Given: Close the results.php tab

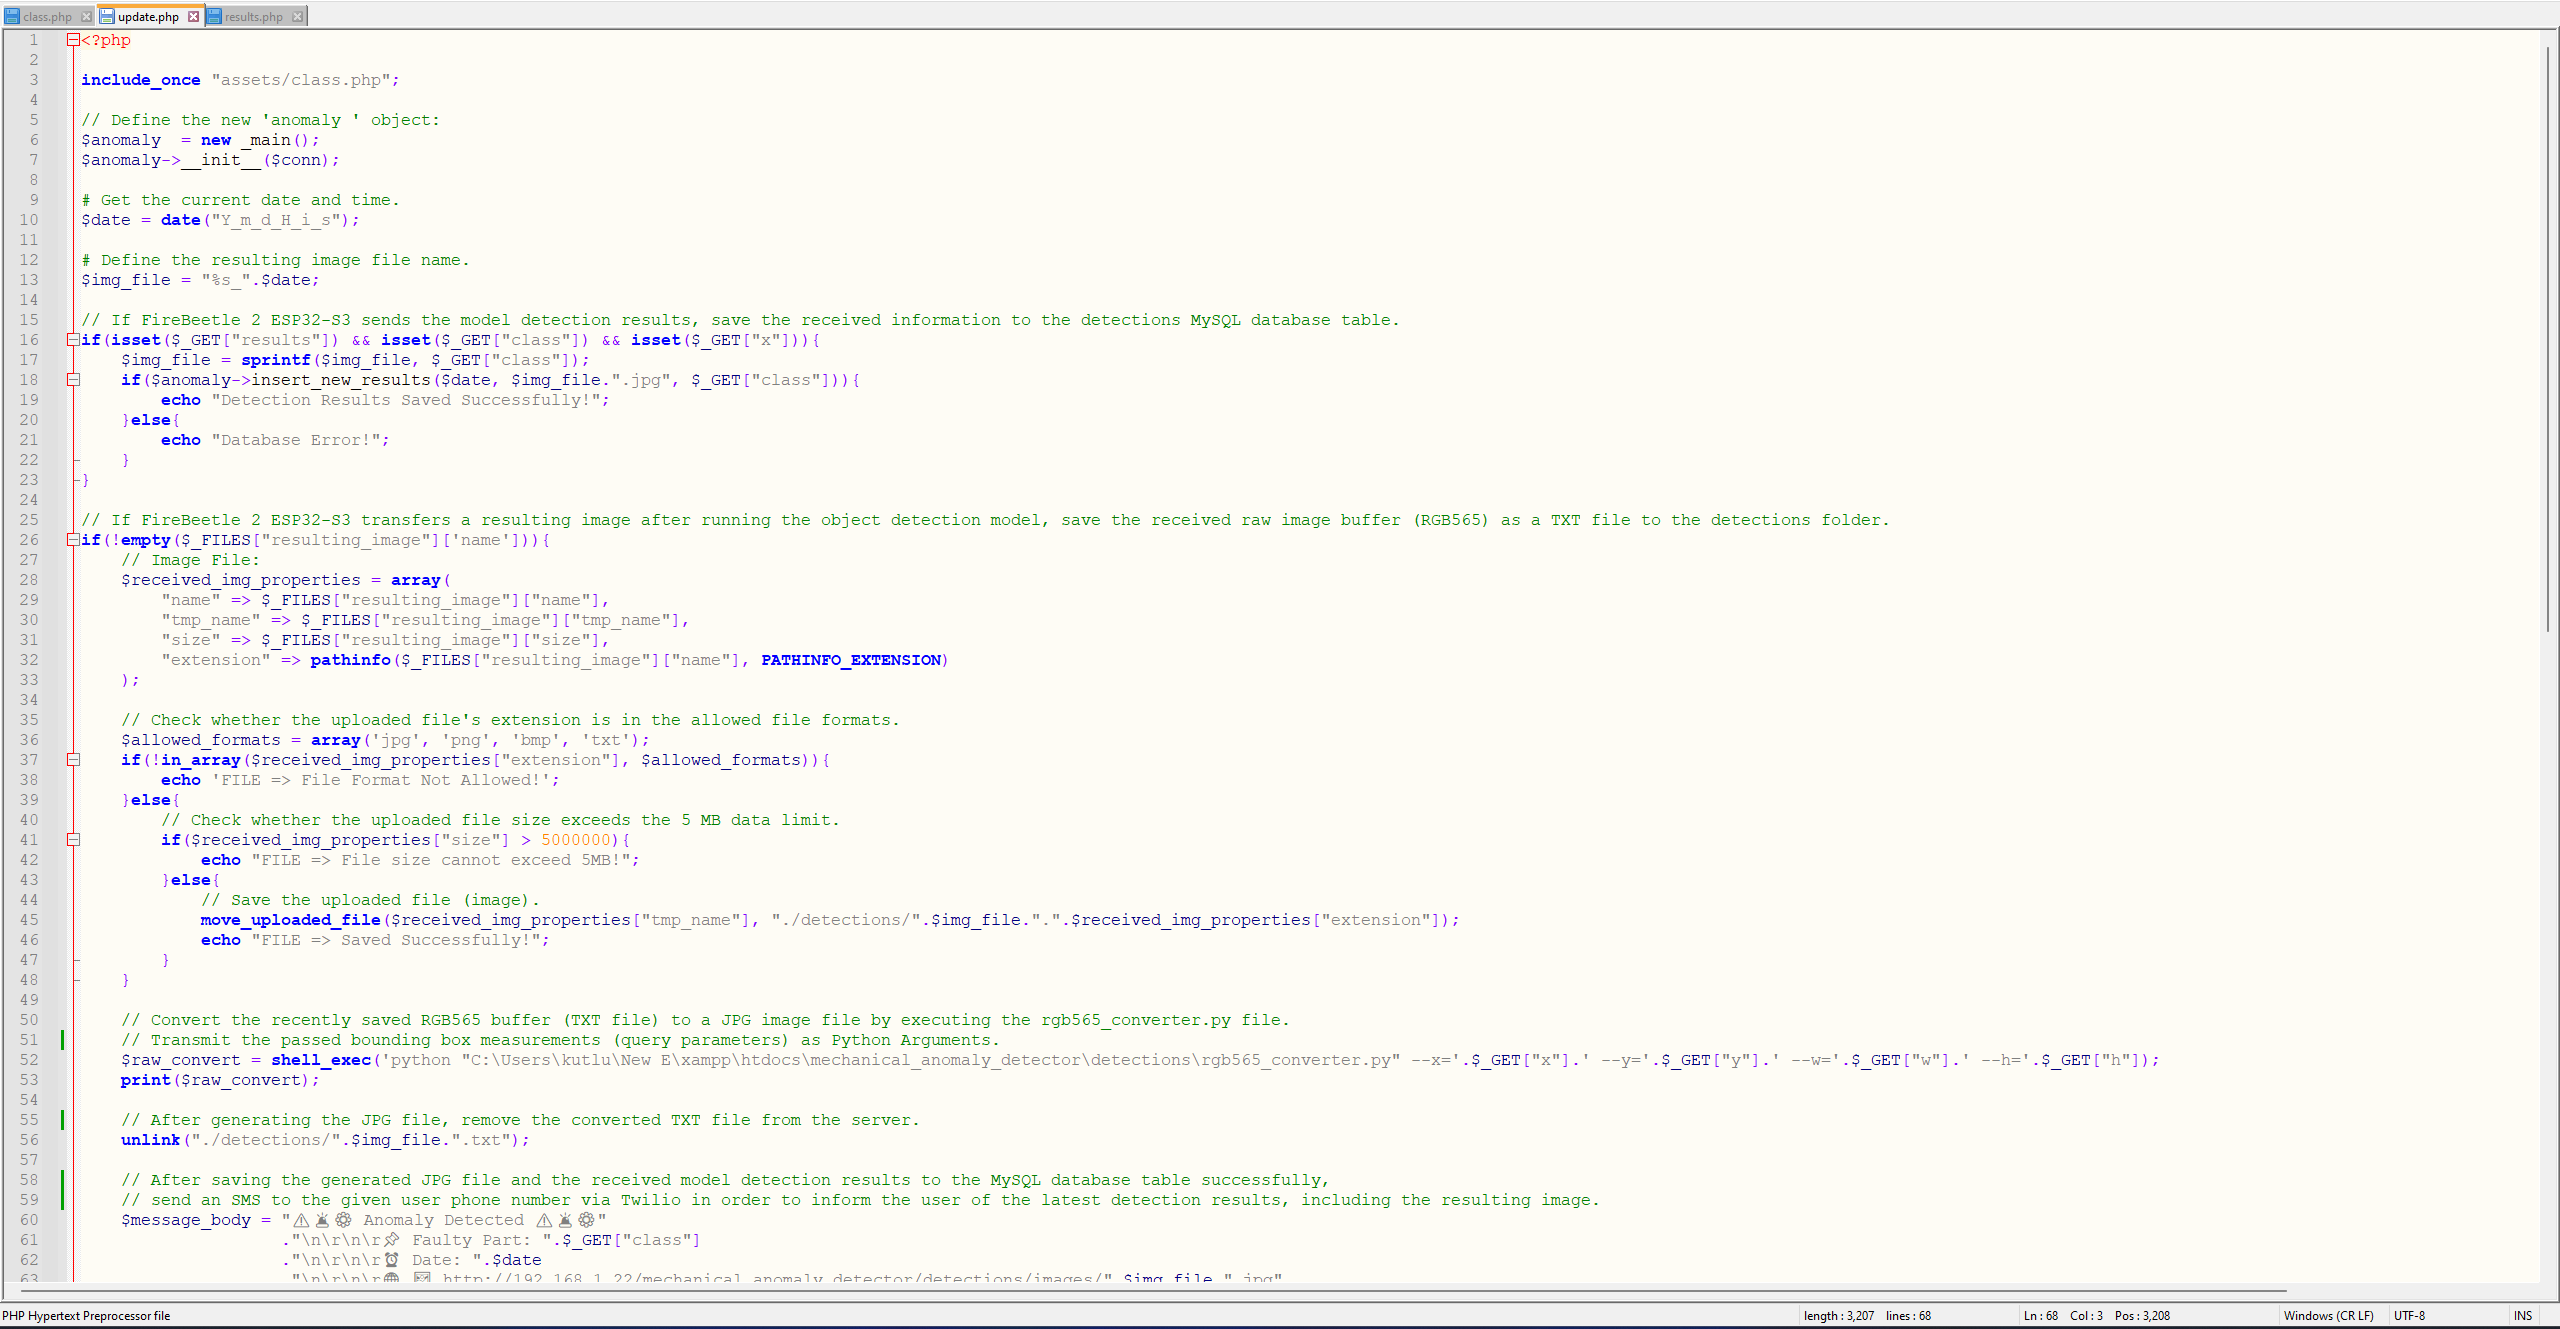Looking at the screenshot, I should coord(297,16).
